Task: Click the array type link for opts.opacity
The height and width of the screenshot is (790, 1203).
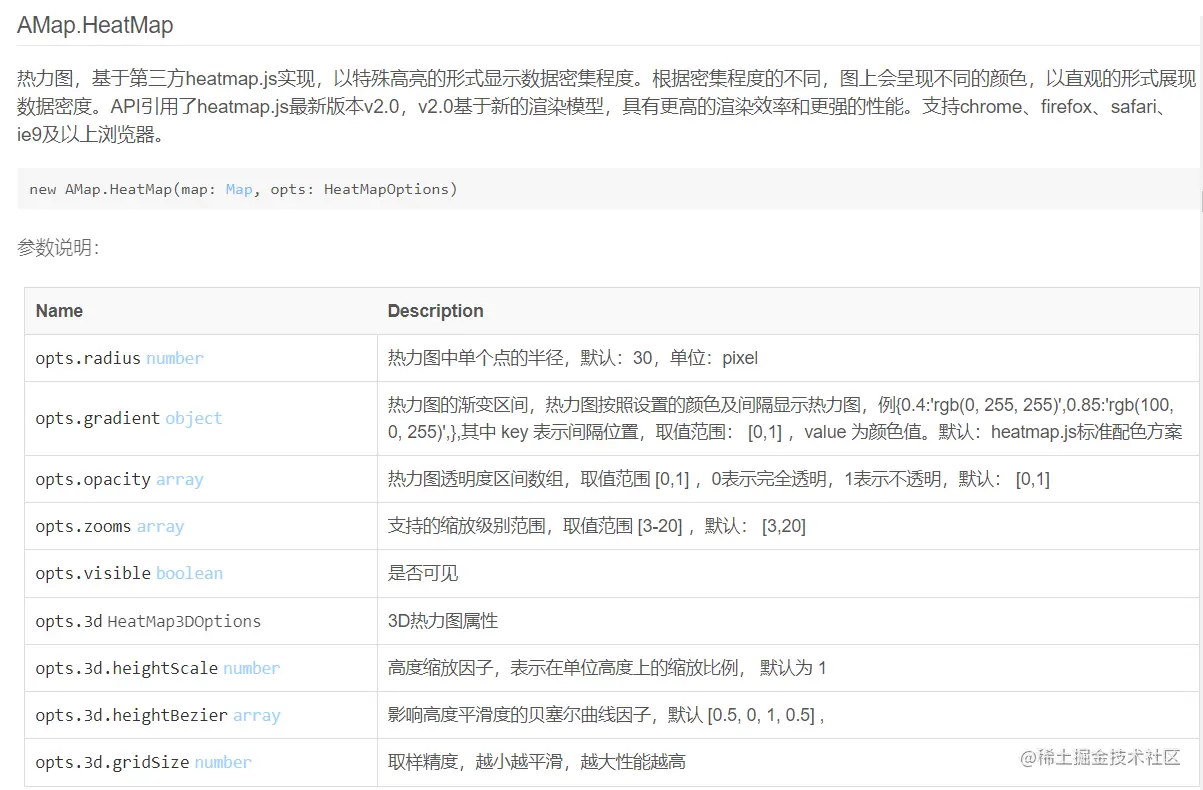Action: pyautogui.click(x=180, y=479)
